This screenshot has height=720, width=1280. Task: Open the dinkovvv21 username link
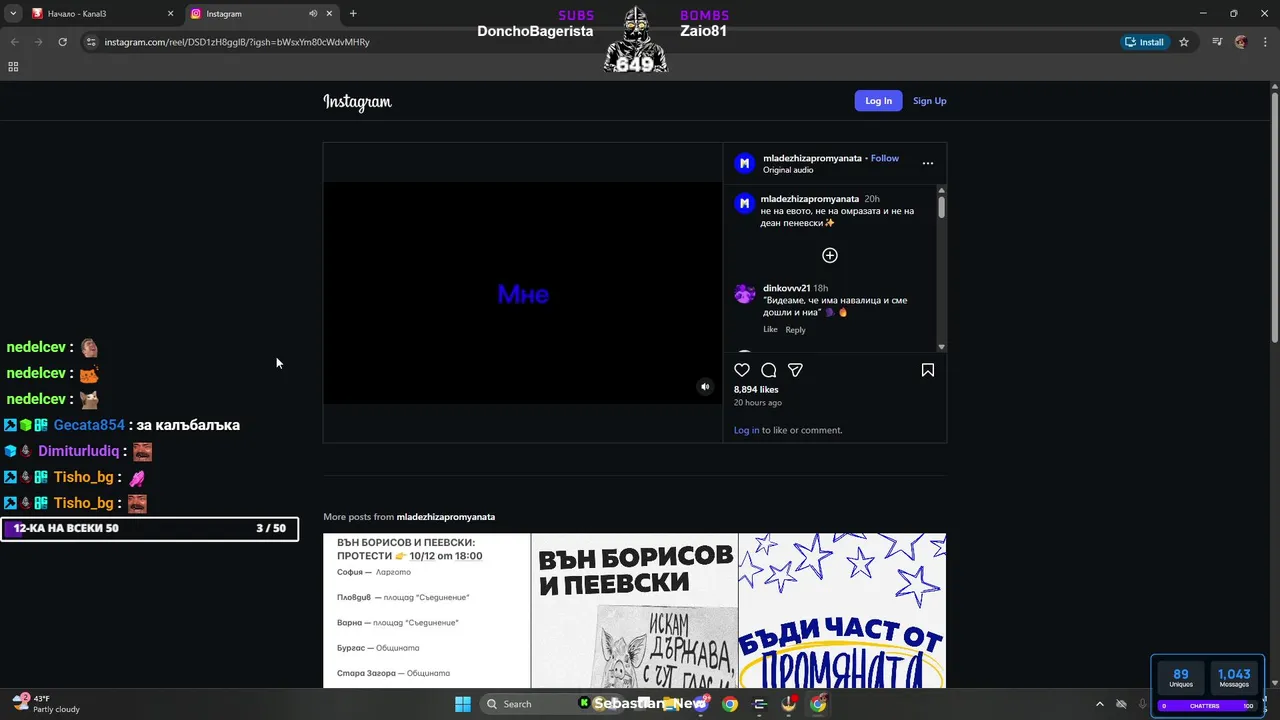click(787, 288)
